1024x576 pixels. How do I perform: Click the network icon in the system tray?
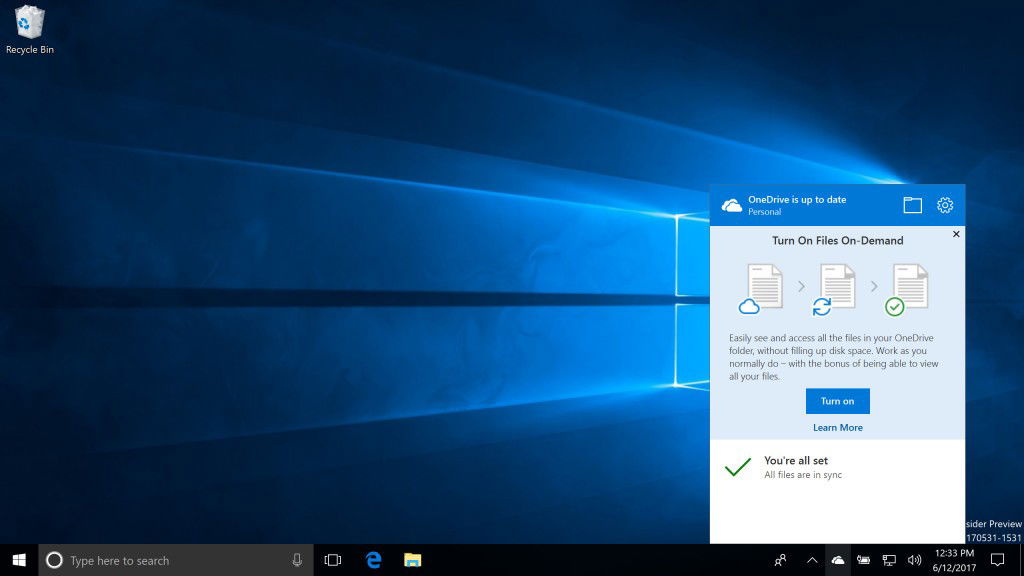889,560
